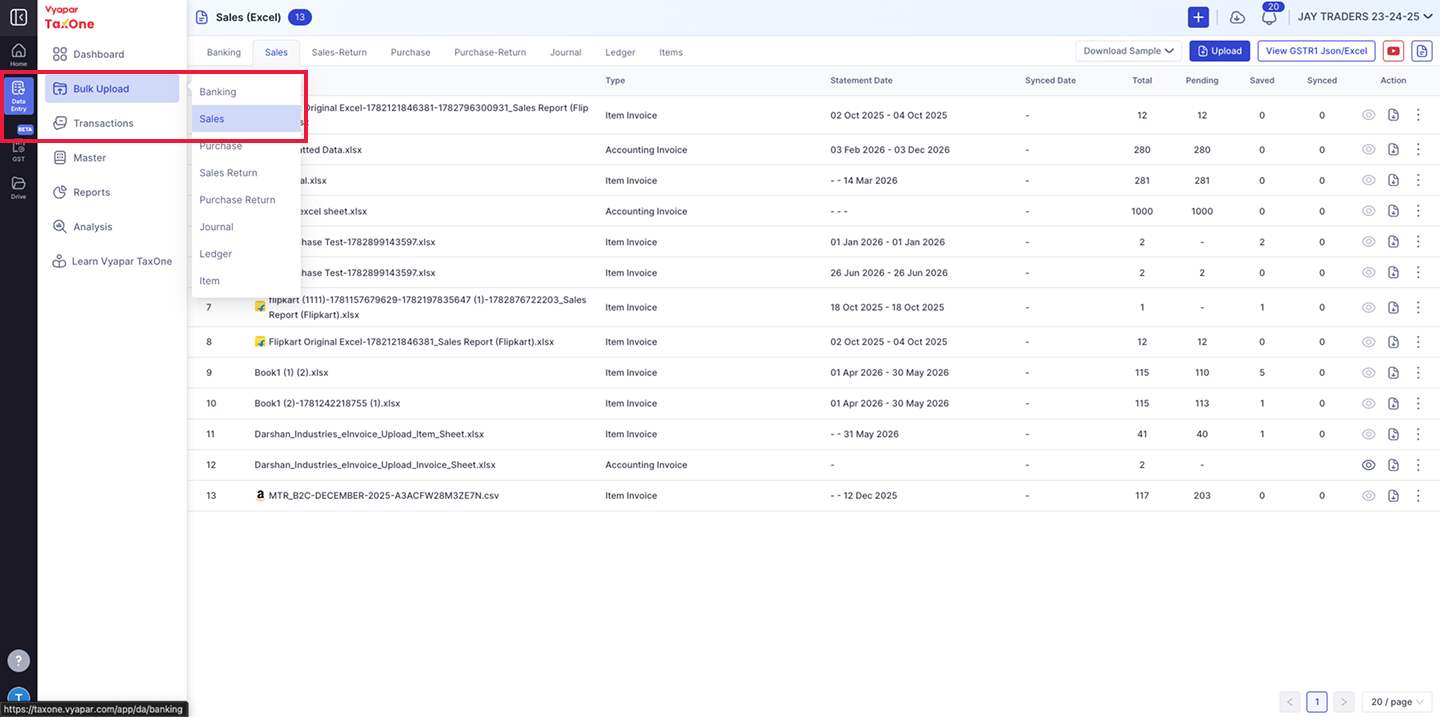
Task: Click Darshan_Industries_eInvoice_Upload_Item_Sheet.xlsx file name
Action: (x=369, y=434)
